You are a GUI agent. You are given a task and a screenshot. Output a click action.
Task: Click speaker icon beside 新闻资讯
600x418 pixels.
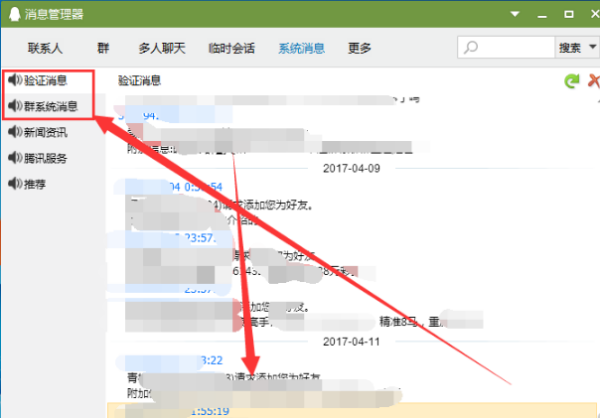point(15,132)
